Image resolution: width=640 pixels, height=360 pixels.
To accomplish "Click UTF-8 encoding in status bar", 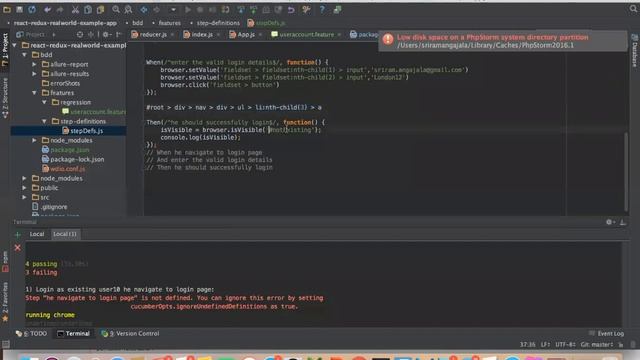I will 565,345.
